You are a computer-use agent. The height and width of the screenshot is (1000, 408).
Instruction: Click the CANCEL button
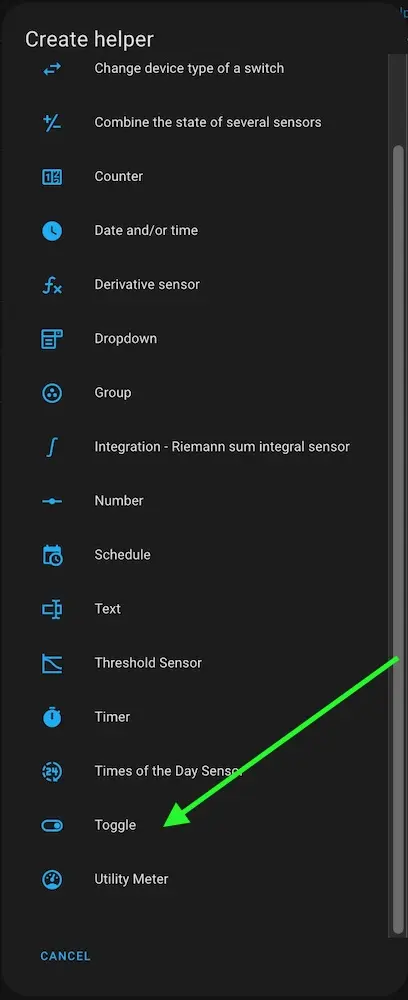click(66, 956)
